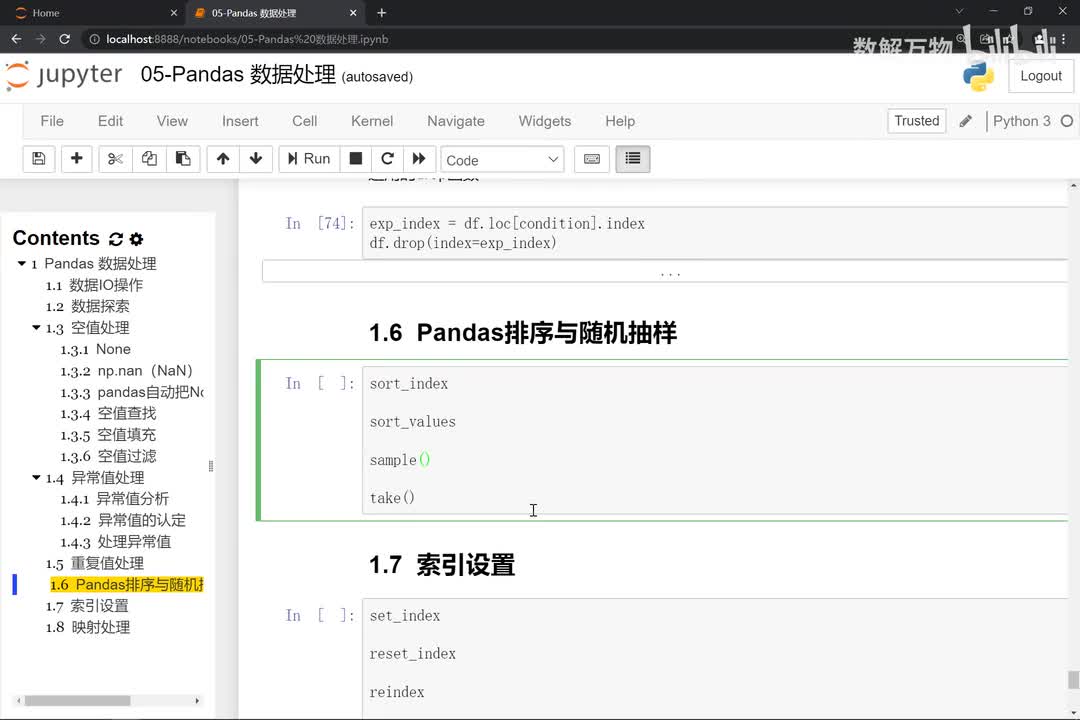The height and width of the screenshot is (720, 1080).
Task: Jump to '1.4.2 异常值的认定' section
Action: click(x=123, y=520)
